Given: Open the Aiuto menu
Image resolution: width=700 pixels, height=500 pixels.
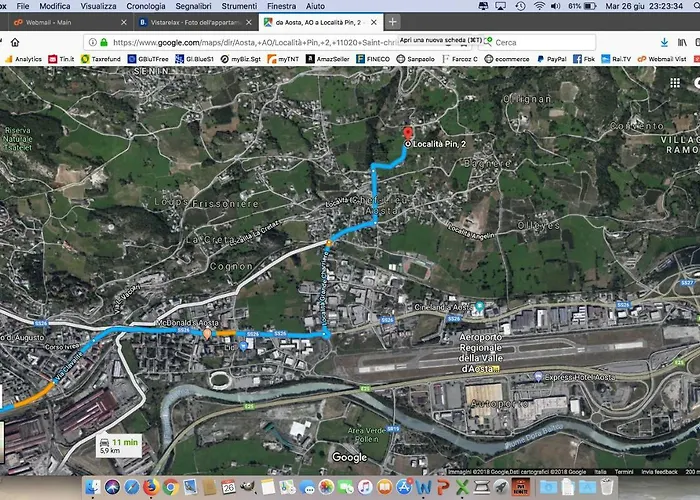Looking at the screenshot, I should (x=315, y=6).
